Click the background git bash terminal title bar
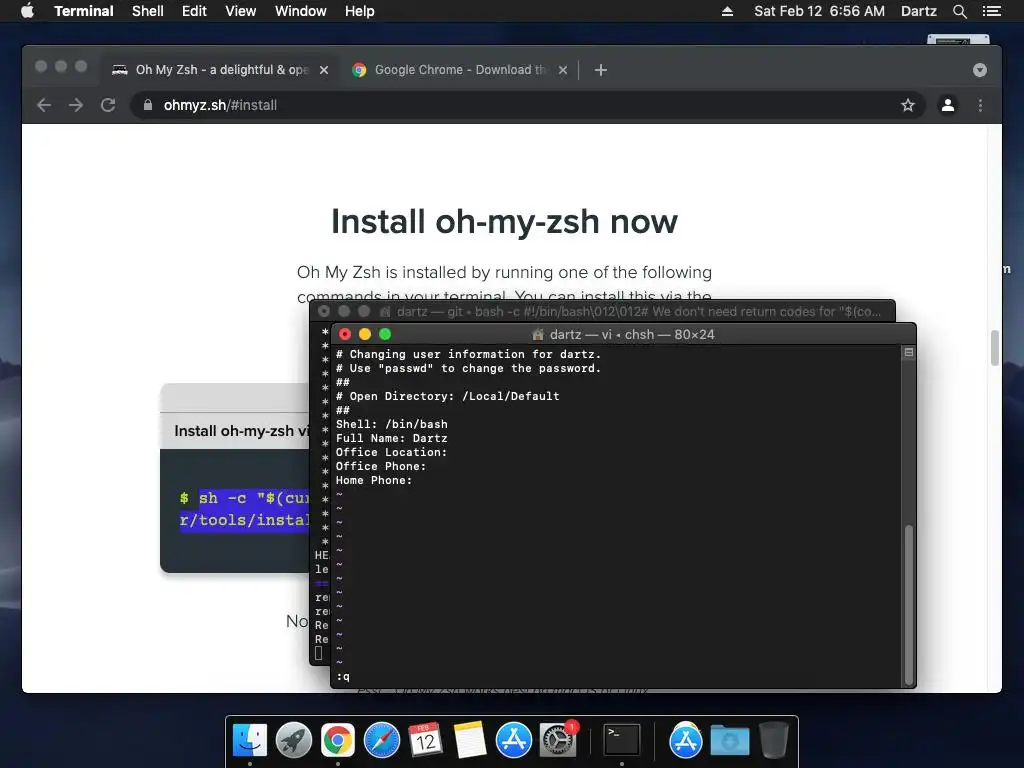1024x768 pixels. pos(602,312)
